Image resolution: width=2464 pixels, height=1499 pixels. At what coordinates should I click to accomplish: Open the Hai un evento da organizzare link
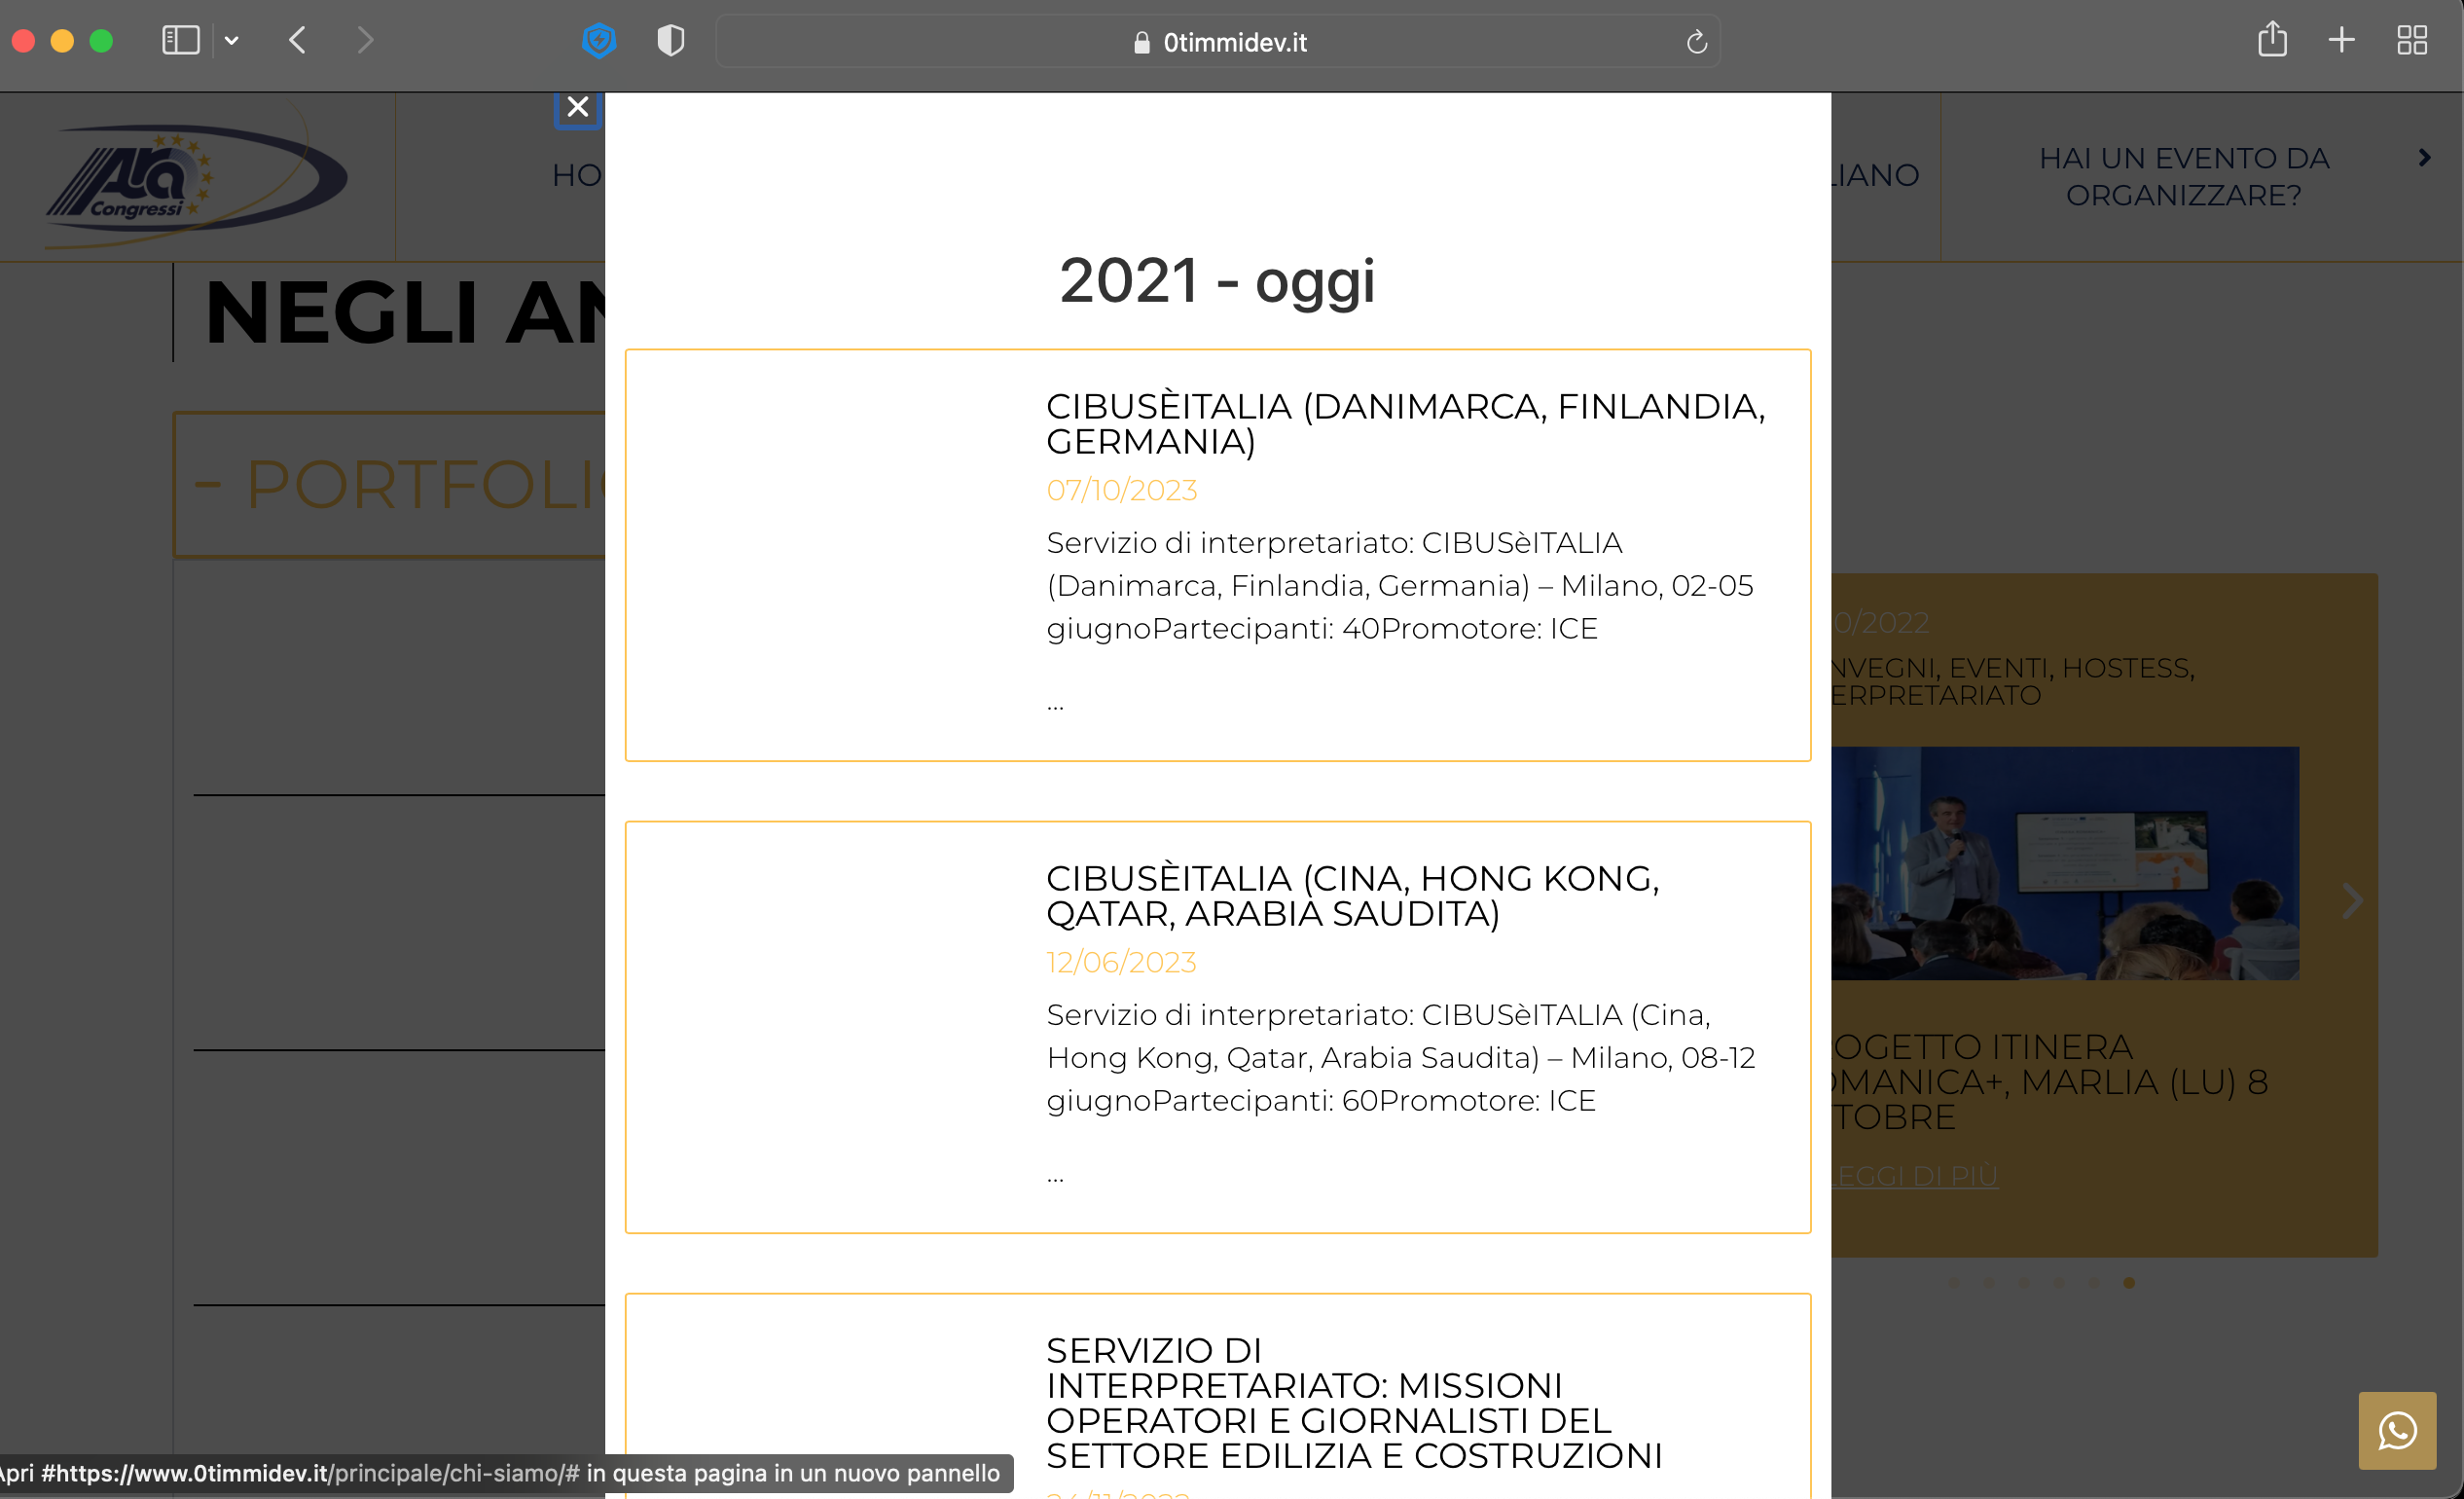click(2184, 176)
